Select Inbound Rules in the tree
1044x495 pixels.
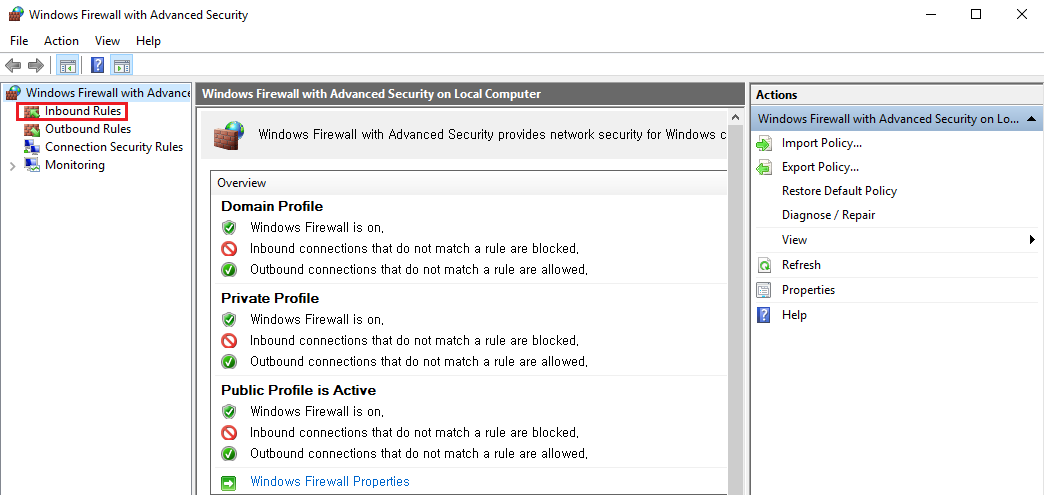[x=82, y=111]
